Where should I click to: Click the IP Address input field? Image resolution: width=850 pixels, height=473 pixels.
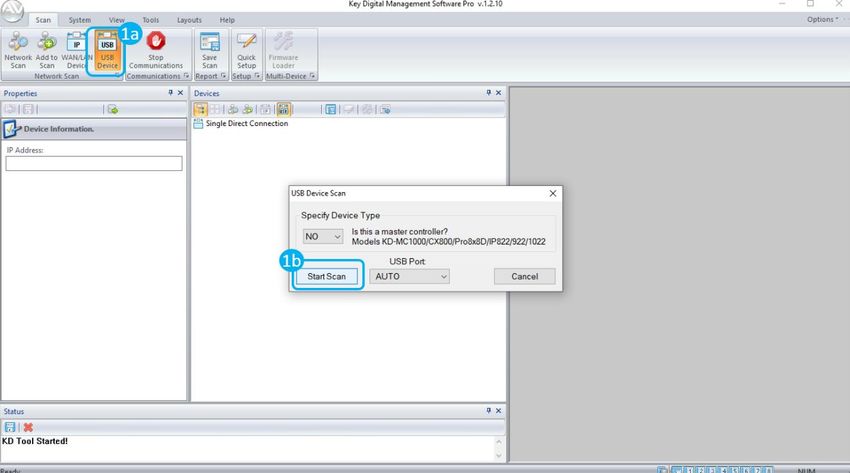tap(94, 164)
